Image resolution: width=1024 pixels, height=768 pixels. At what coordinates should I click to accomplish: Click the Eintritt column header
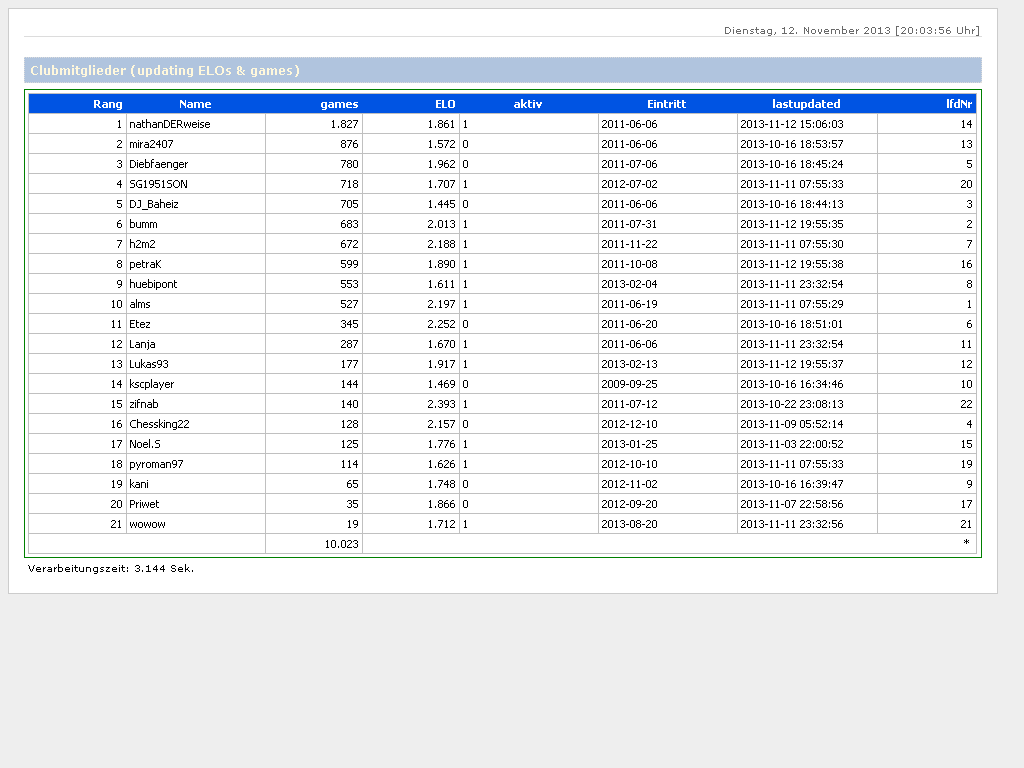tap(666, 104)
